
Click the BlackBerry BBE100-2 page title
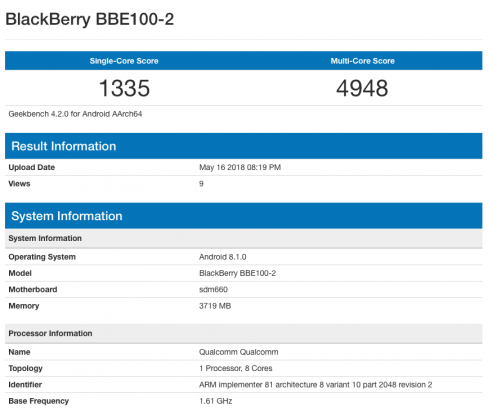pyautogui.click(x=90, y=20)
